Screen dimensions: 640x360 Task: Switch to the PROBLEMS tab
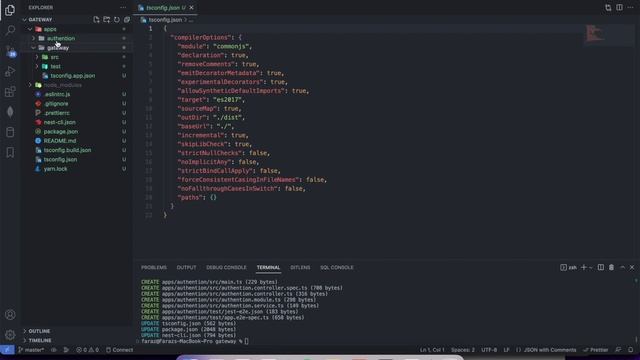(154, 267)
